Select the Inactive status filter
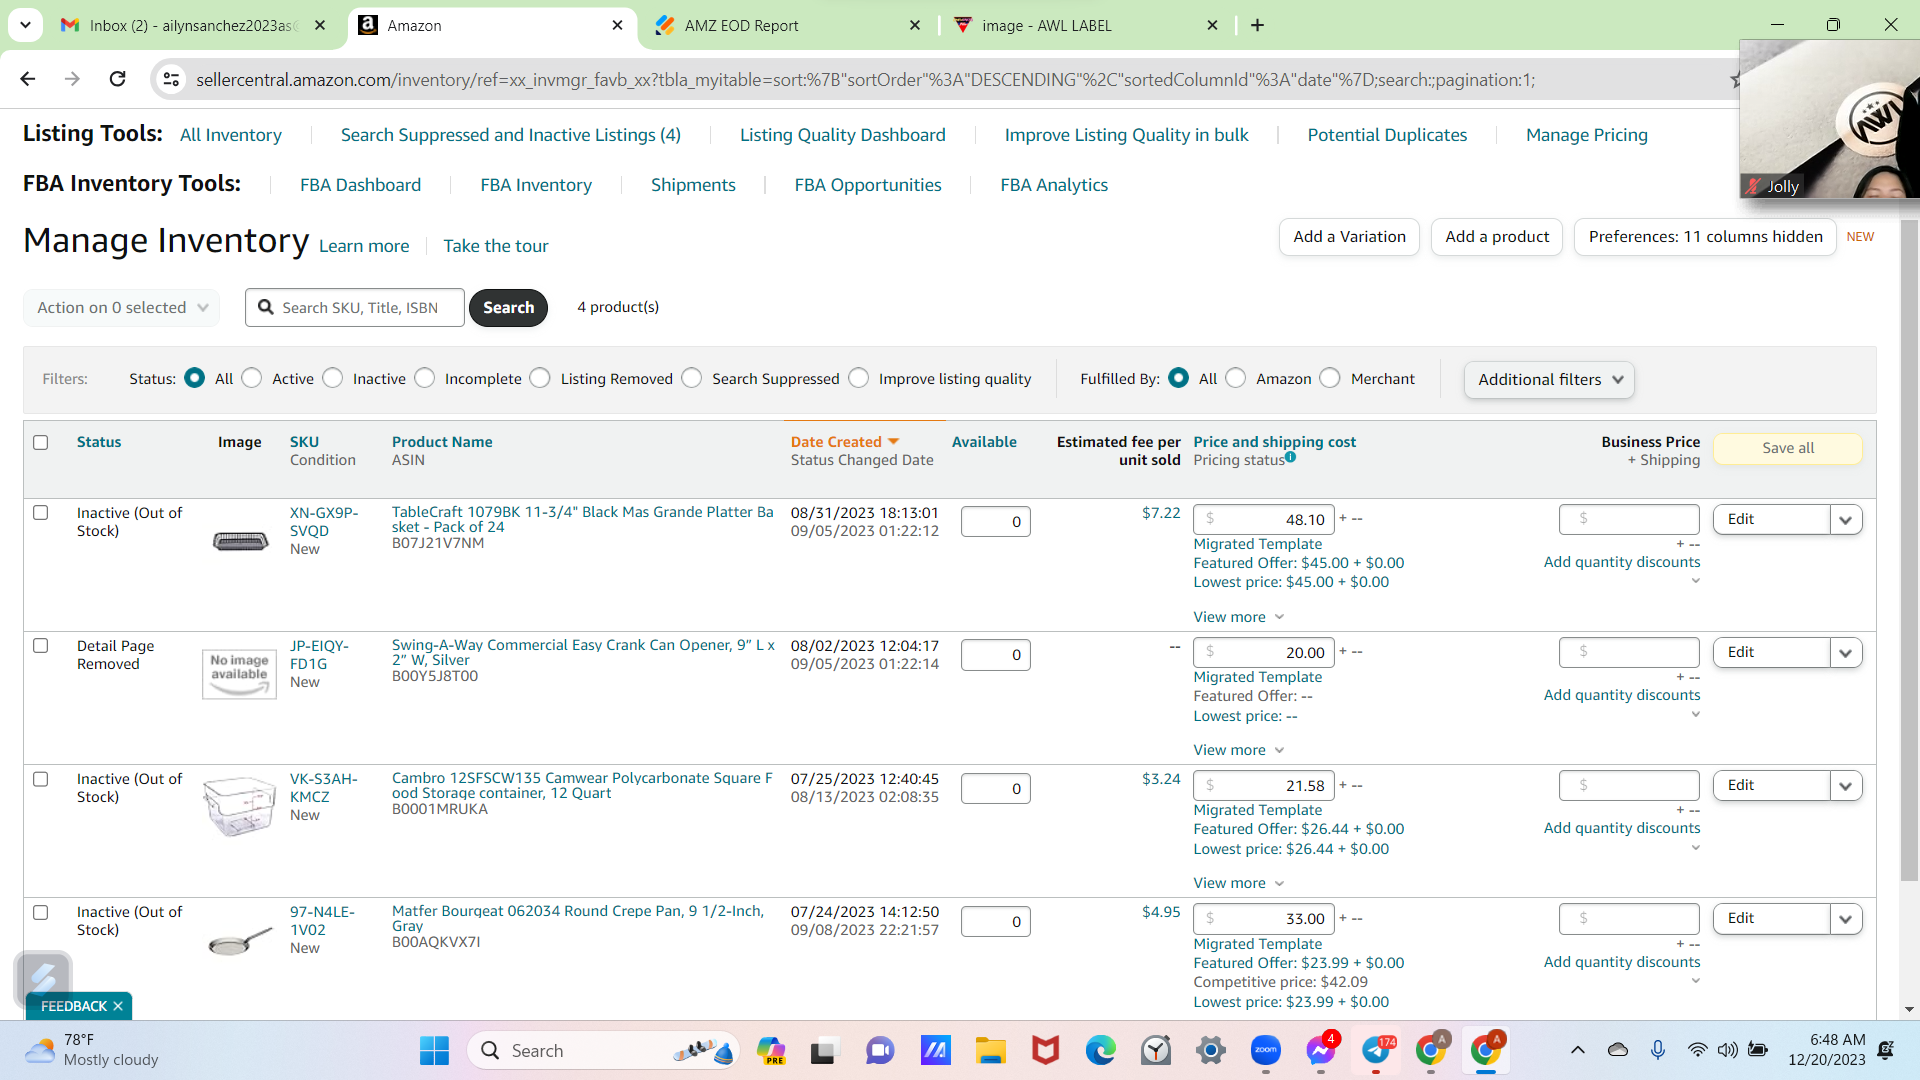 point(333,378)
